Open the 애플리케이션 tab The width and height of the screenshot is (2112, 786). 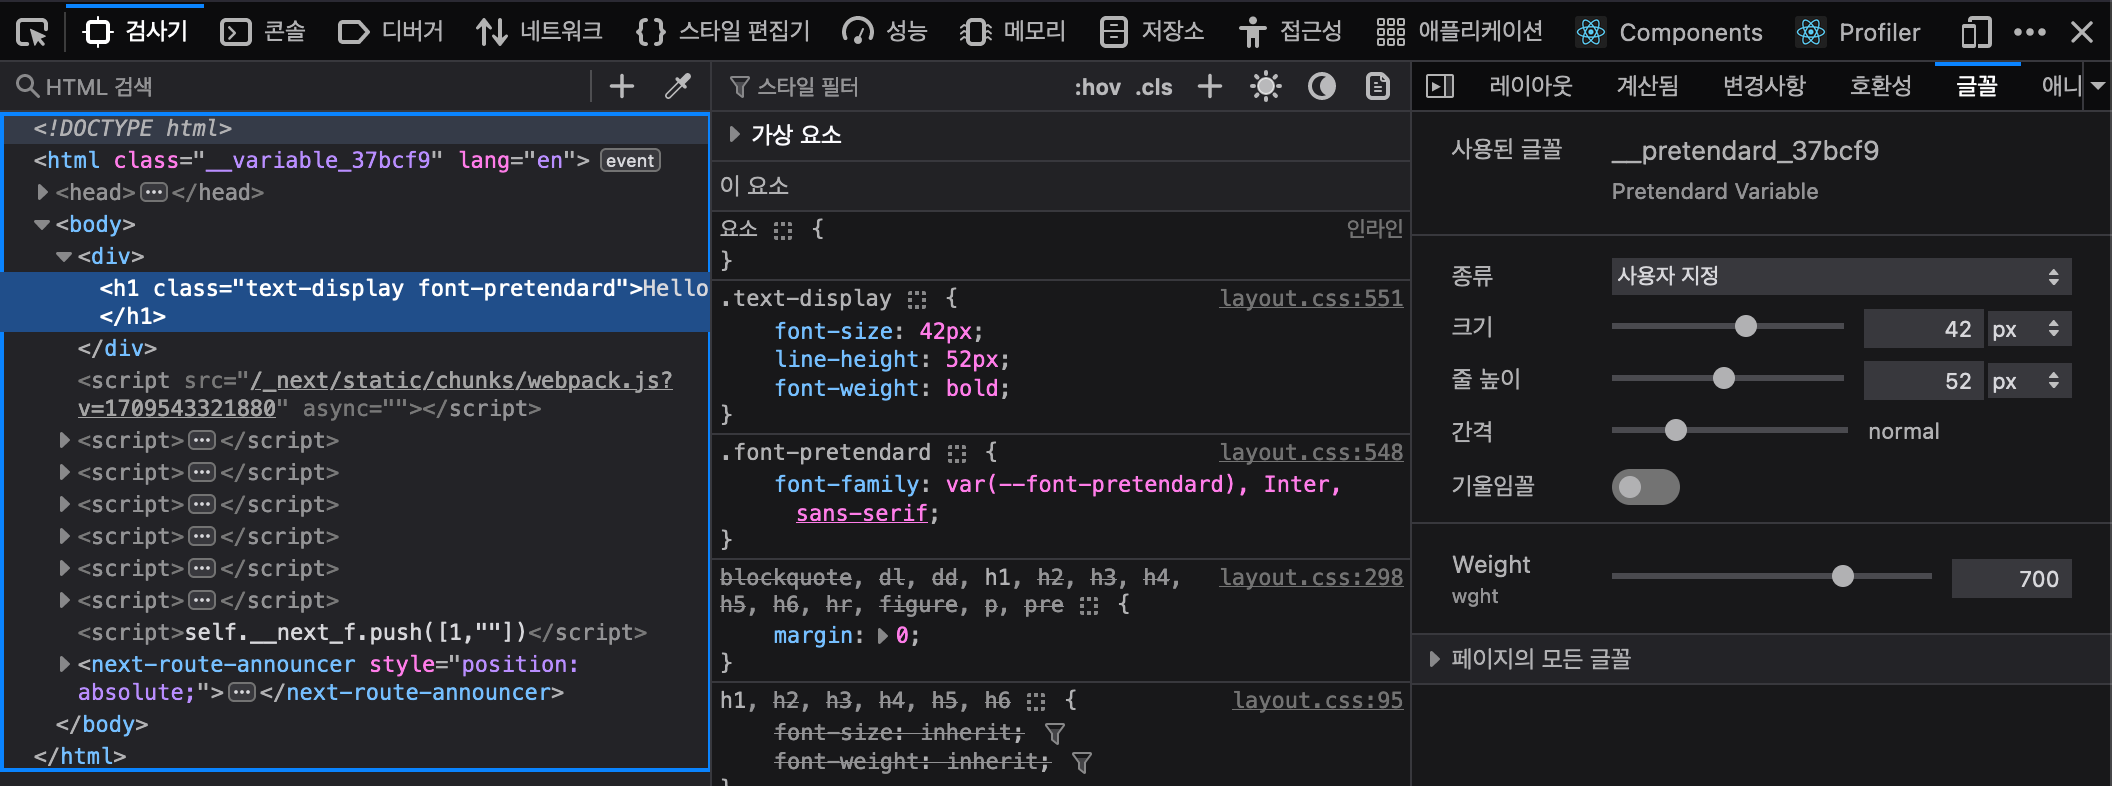point(1459,32)
